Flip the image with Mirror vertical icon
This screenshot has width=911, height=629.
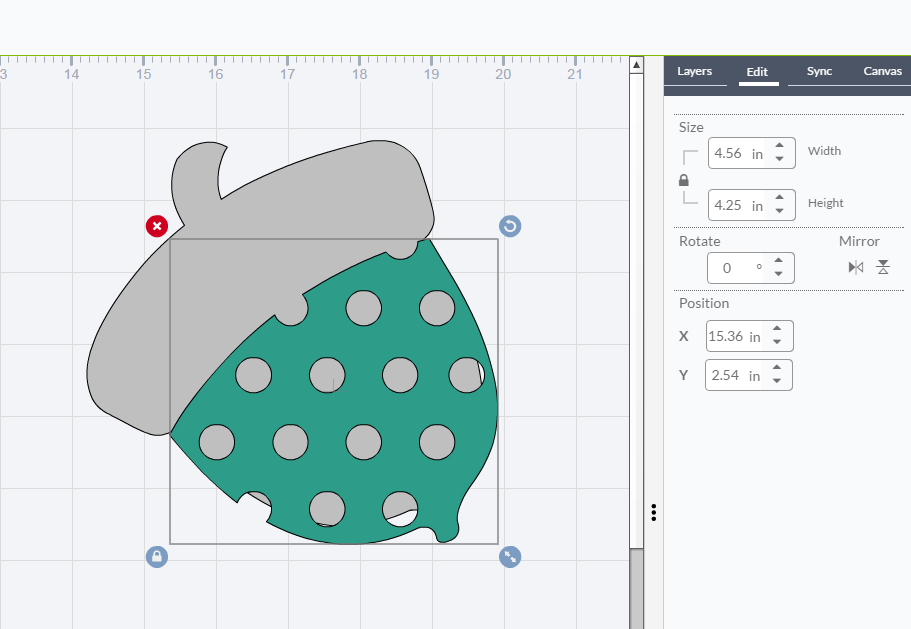pyautogui.click(x=883, y=267)
